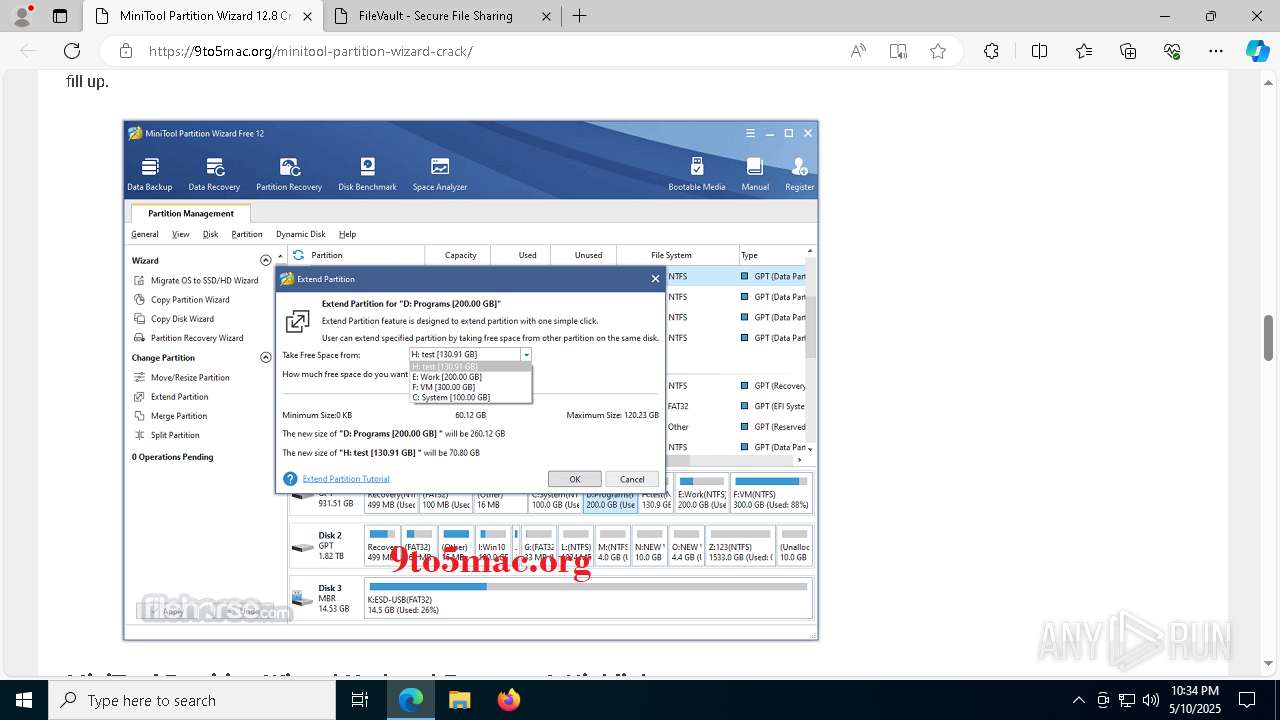Open the Partition menu

pyautogui.click(x=247, y=234)
